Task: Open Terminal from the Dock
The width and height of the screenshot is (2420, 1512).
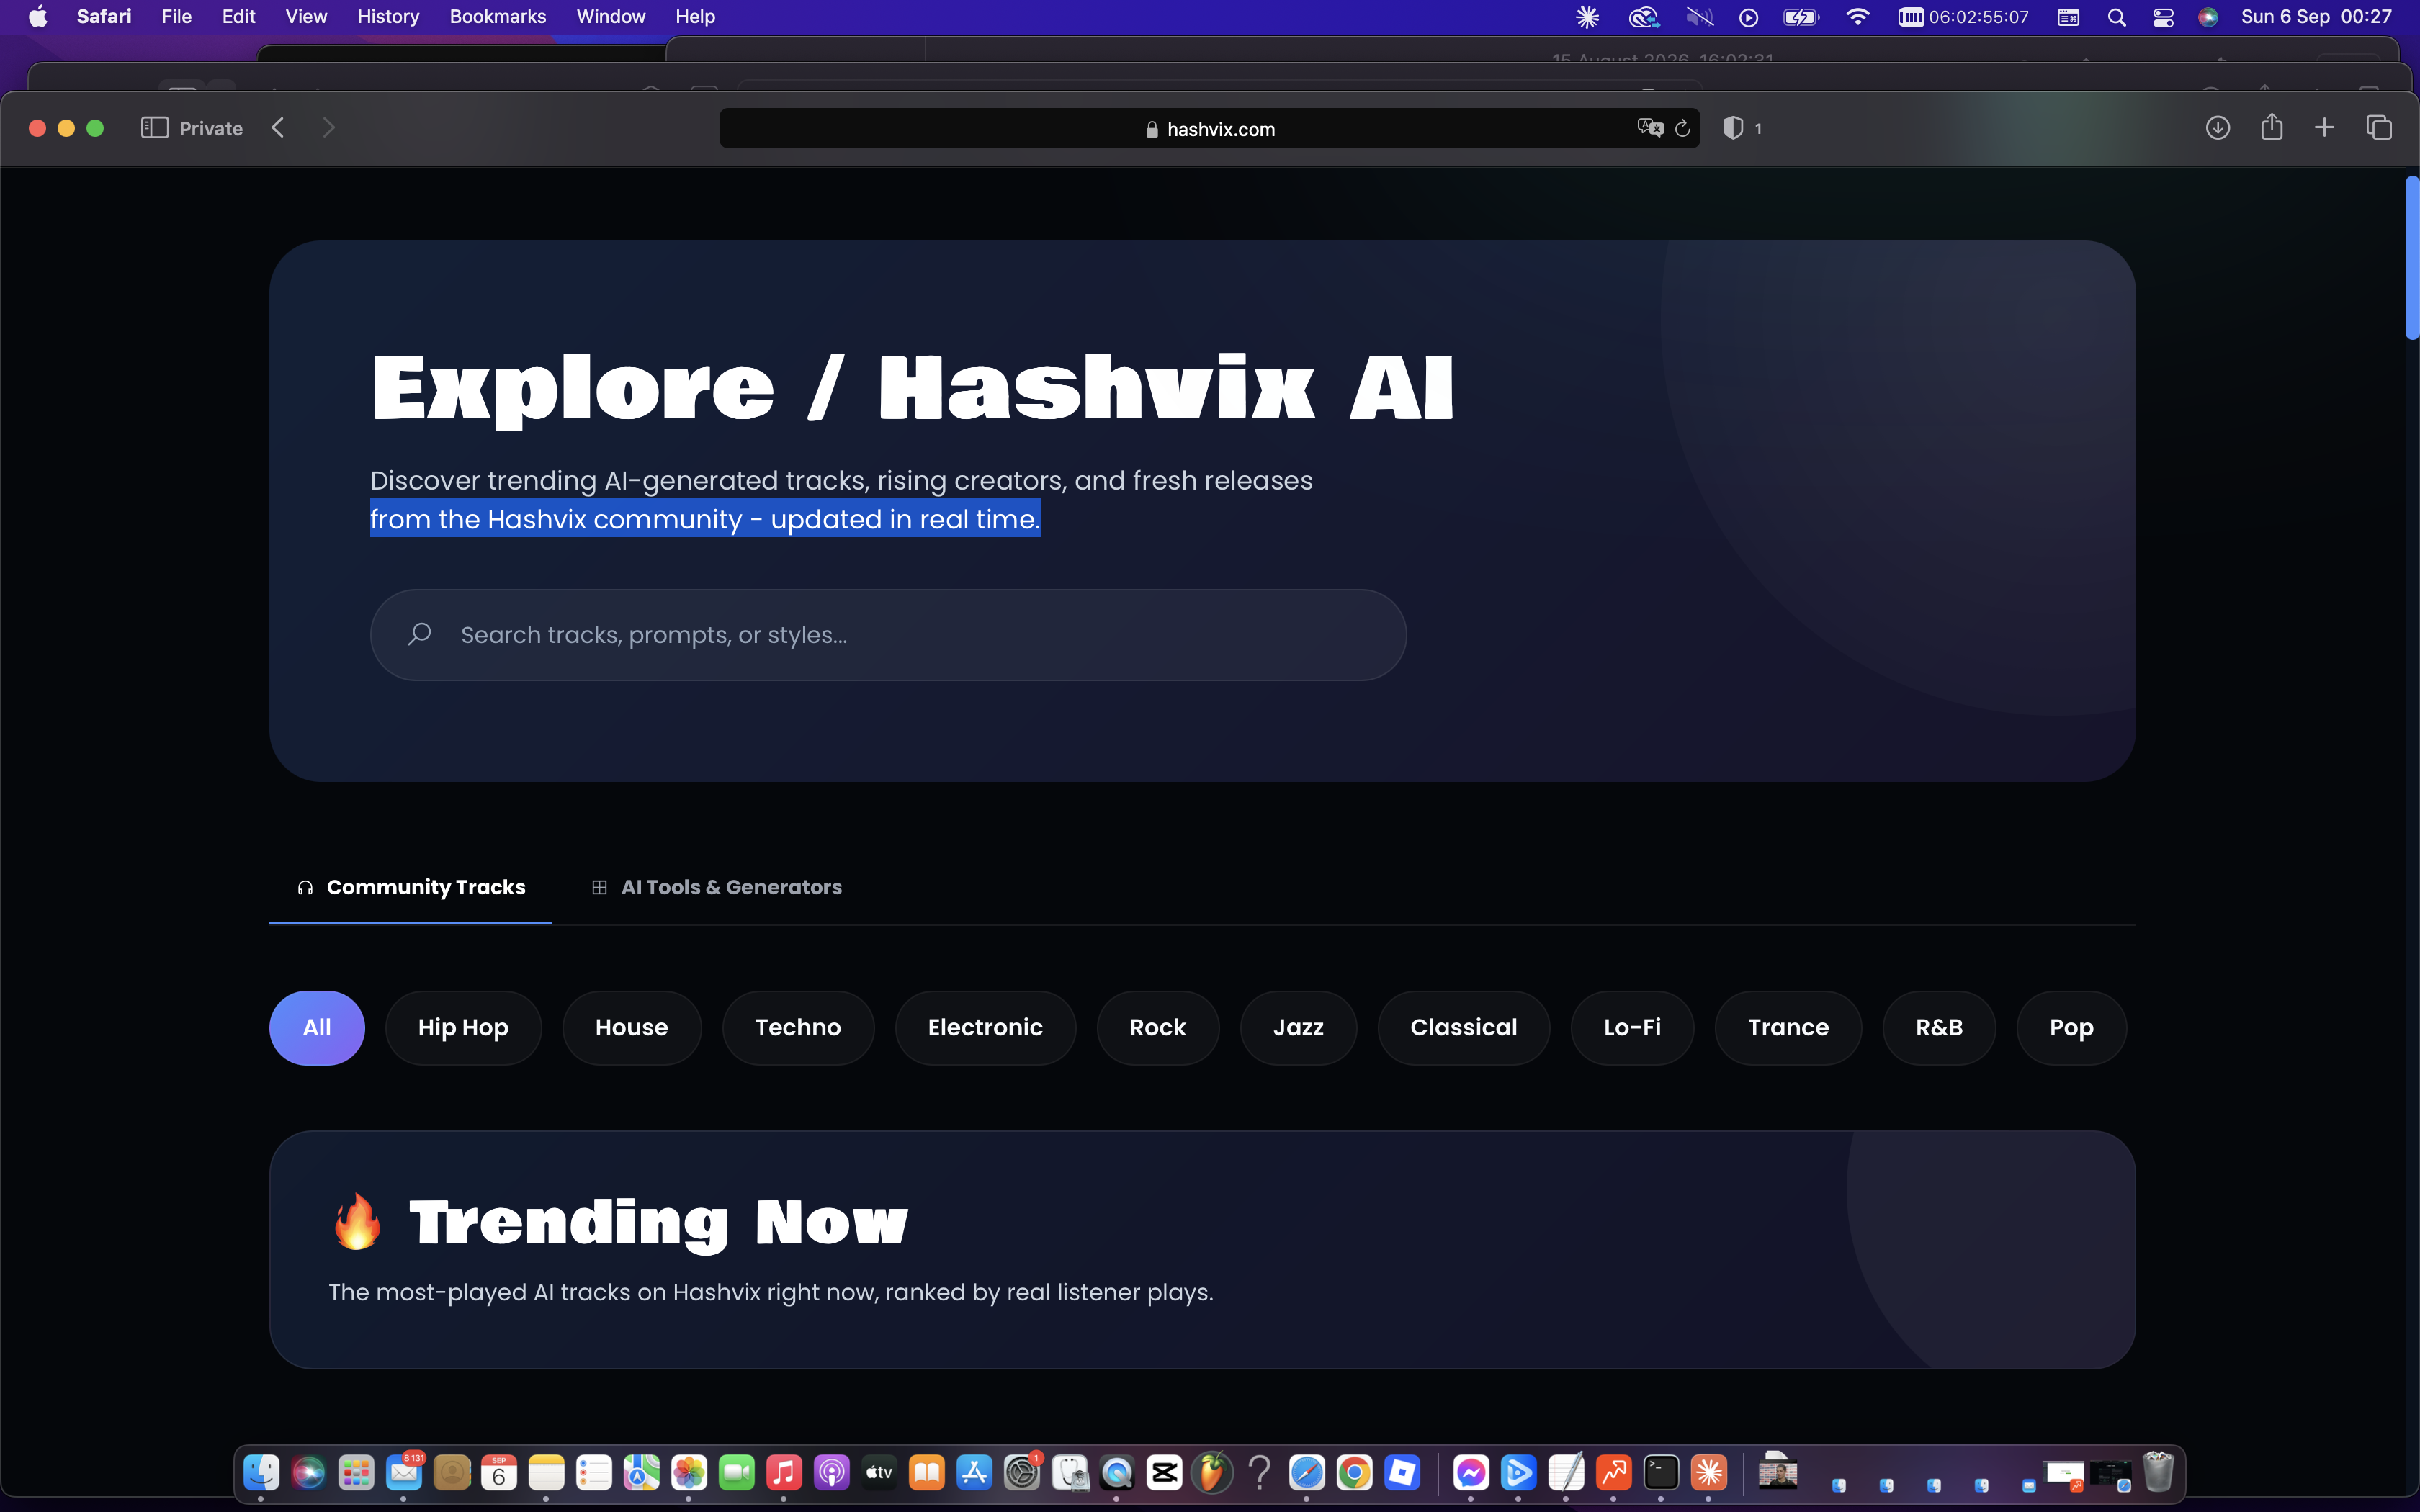Action: point(1661,1472)
